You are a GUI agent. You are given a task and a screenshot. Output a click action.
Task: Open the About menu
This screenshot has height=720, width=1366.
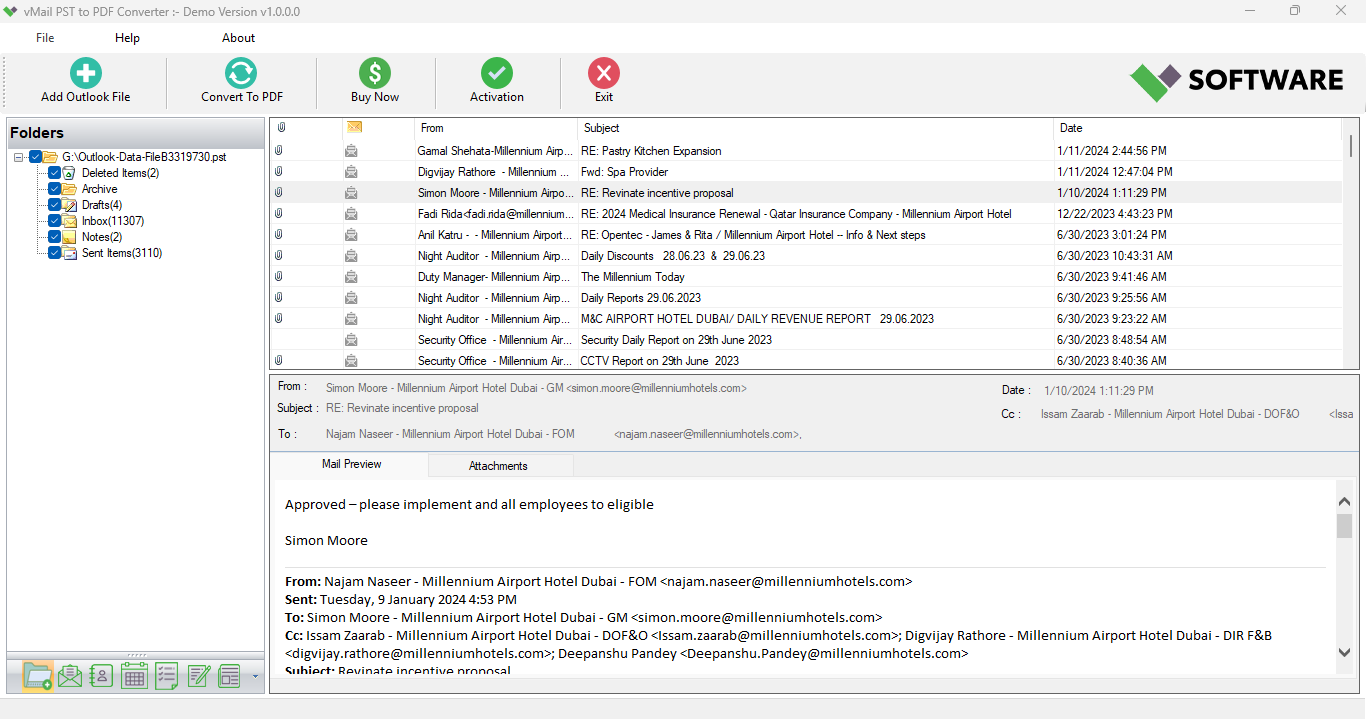(x=238, y=37)
